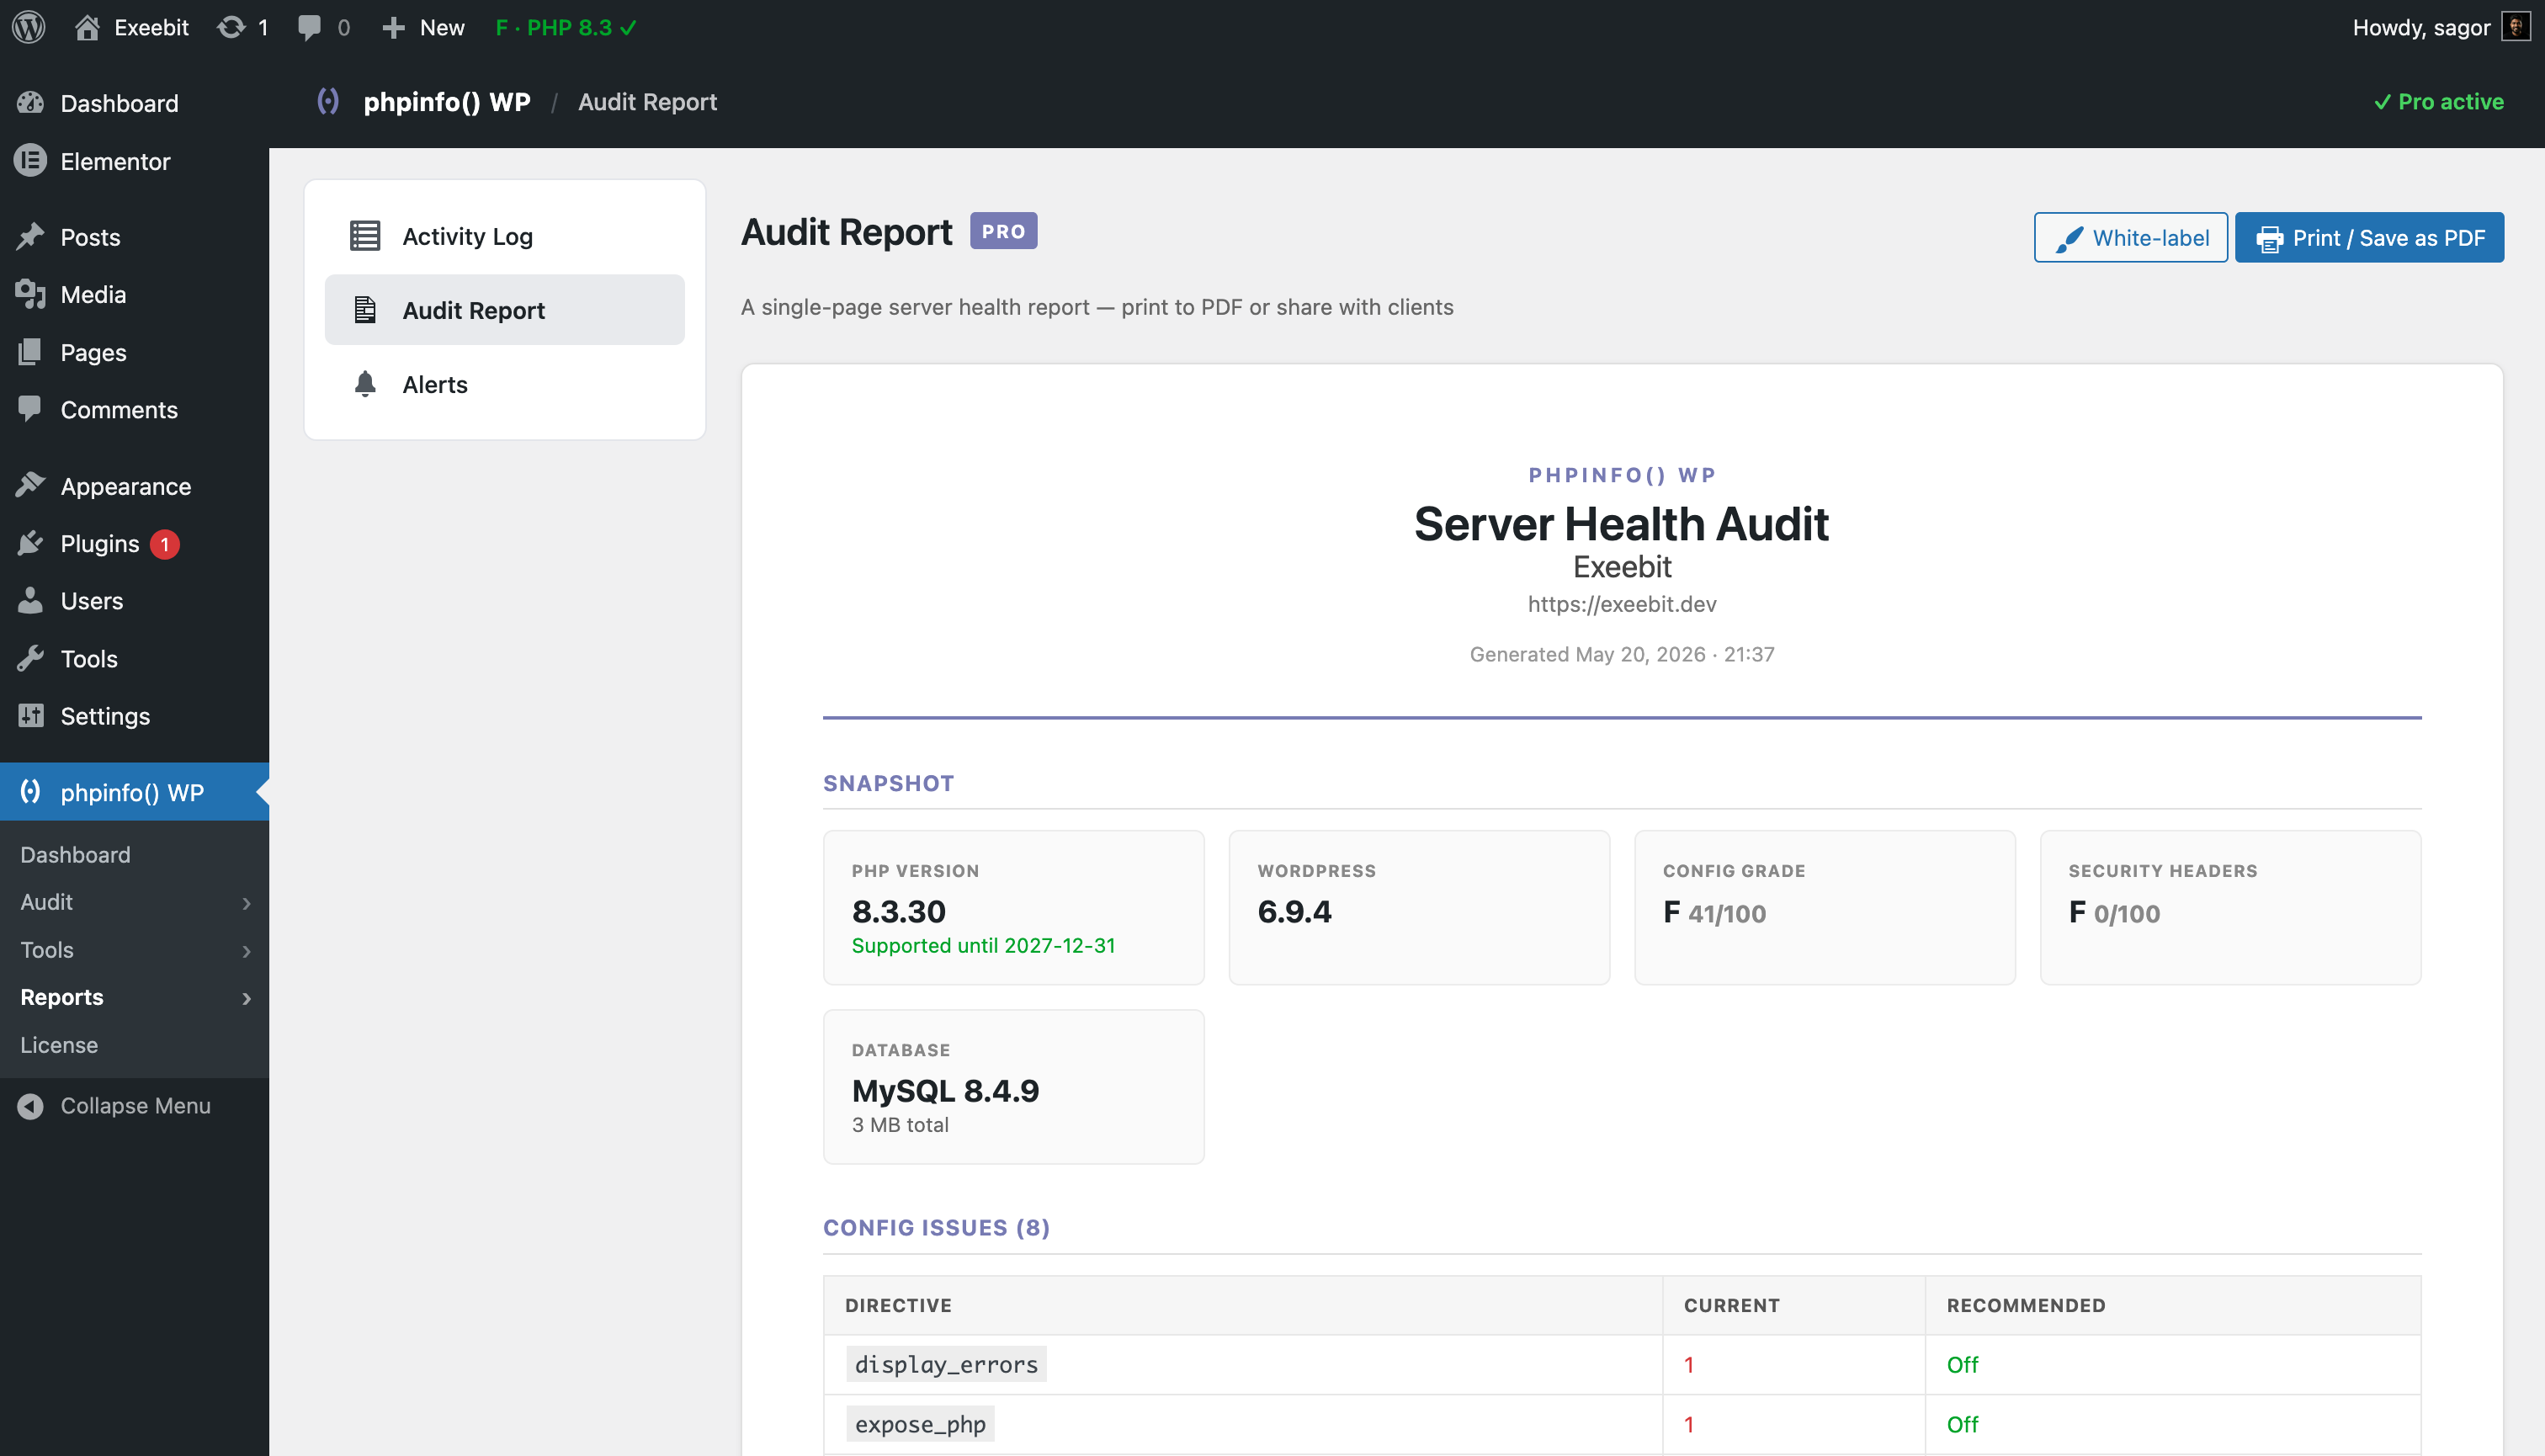This screenshot has width=2545, height=1456.
Task: Click the updates refresh icon
Action: (x=231, y=27)
